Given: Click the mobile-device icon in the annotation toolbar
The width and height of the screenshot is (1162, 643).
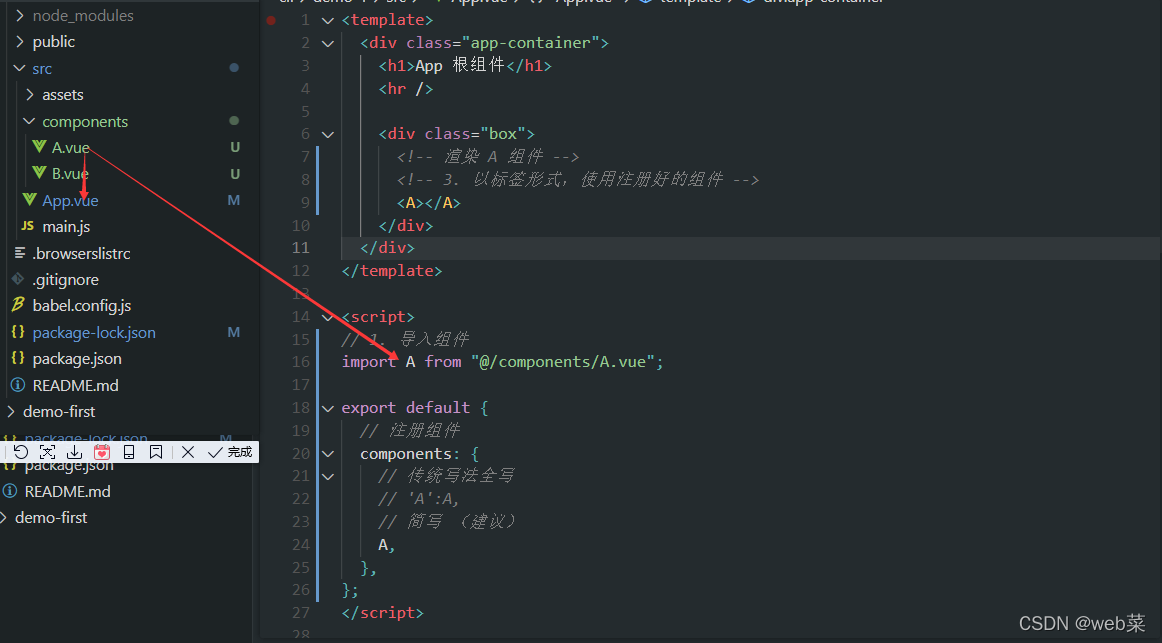Looking at the screenshot, I should click(128, 452).
